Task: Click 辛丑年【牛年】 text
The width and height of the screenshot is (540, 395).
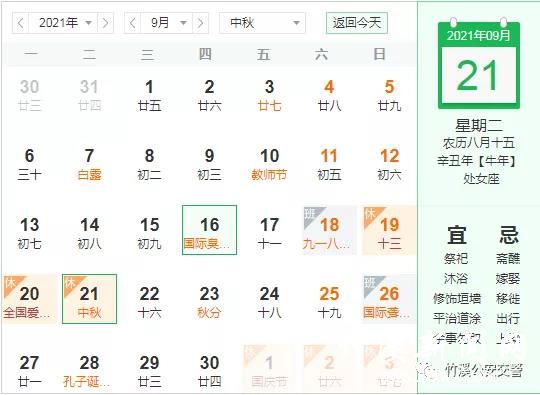Action: click(477, 161)
